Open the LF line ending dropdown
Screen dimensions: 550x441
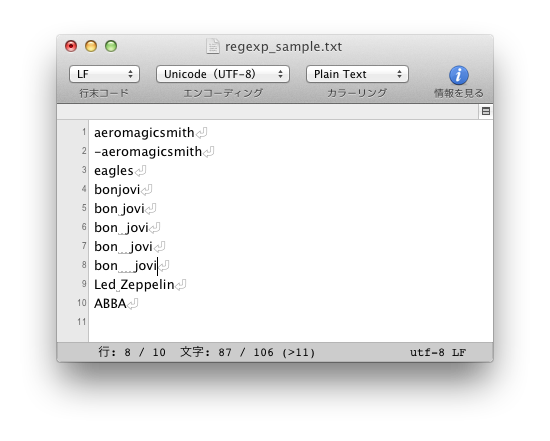tap(105, 74)
